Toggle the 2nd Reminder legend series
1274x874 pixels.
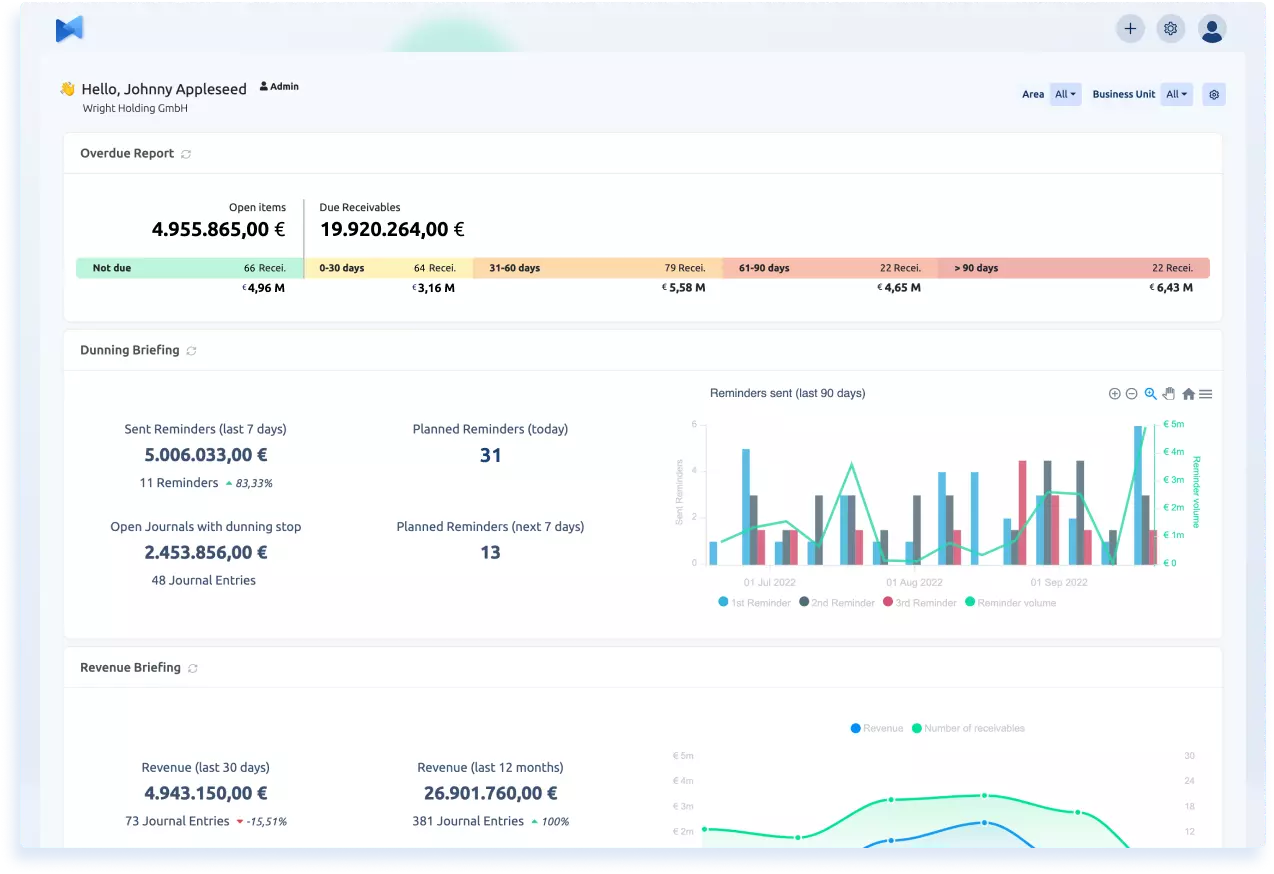tap(837, 603)
